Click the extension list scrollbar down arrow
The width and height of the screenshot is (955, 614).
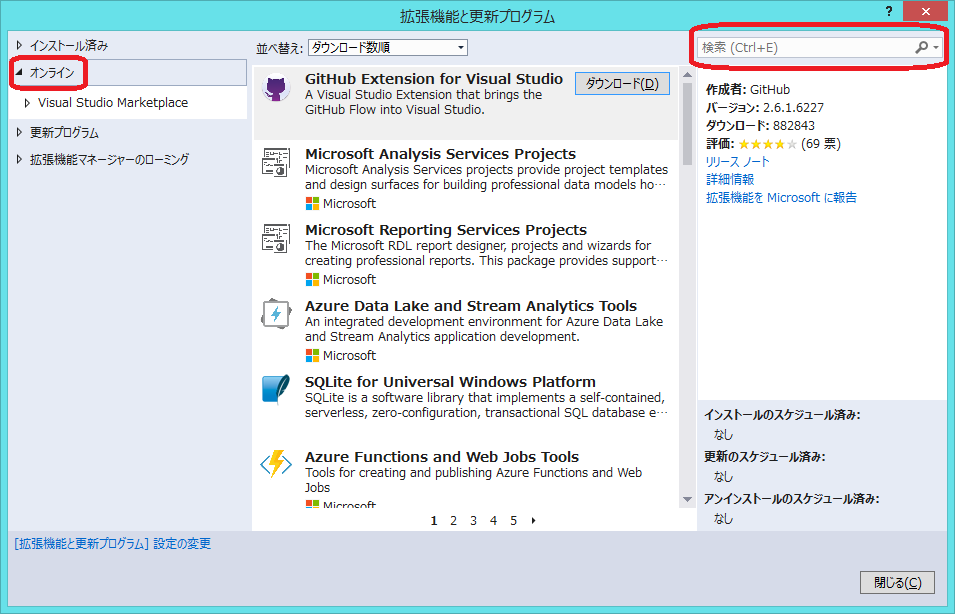(687, 499)
